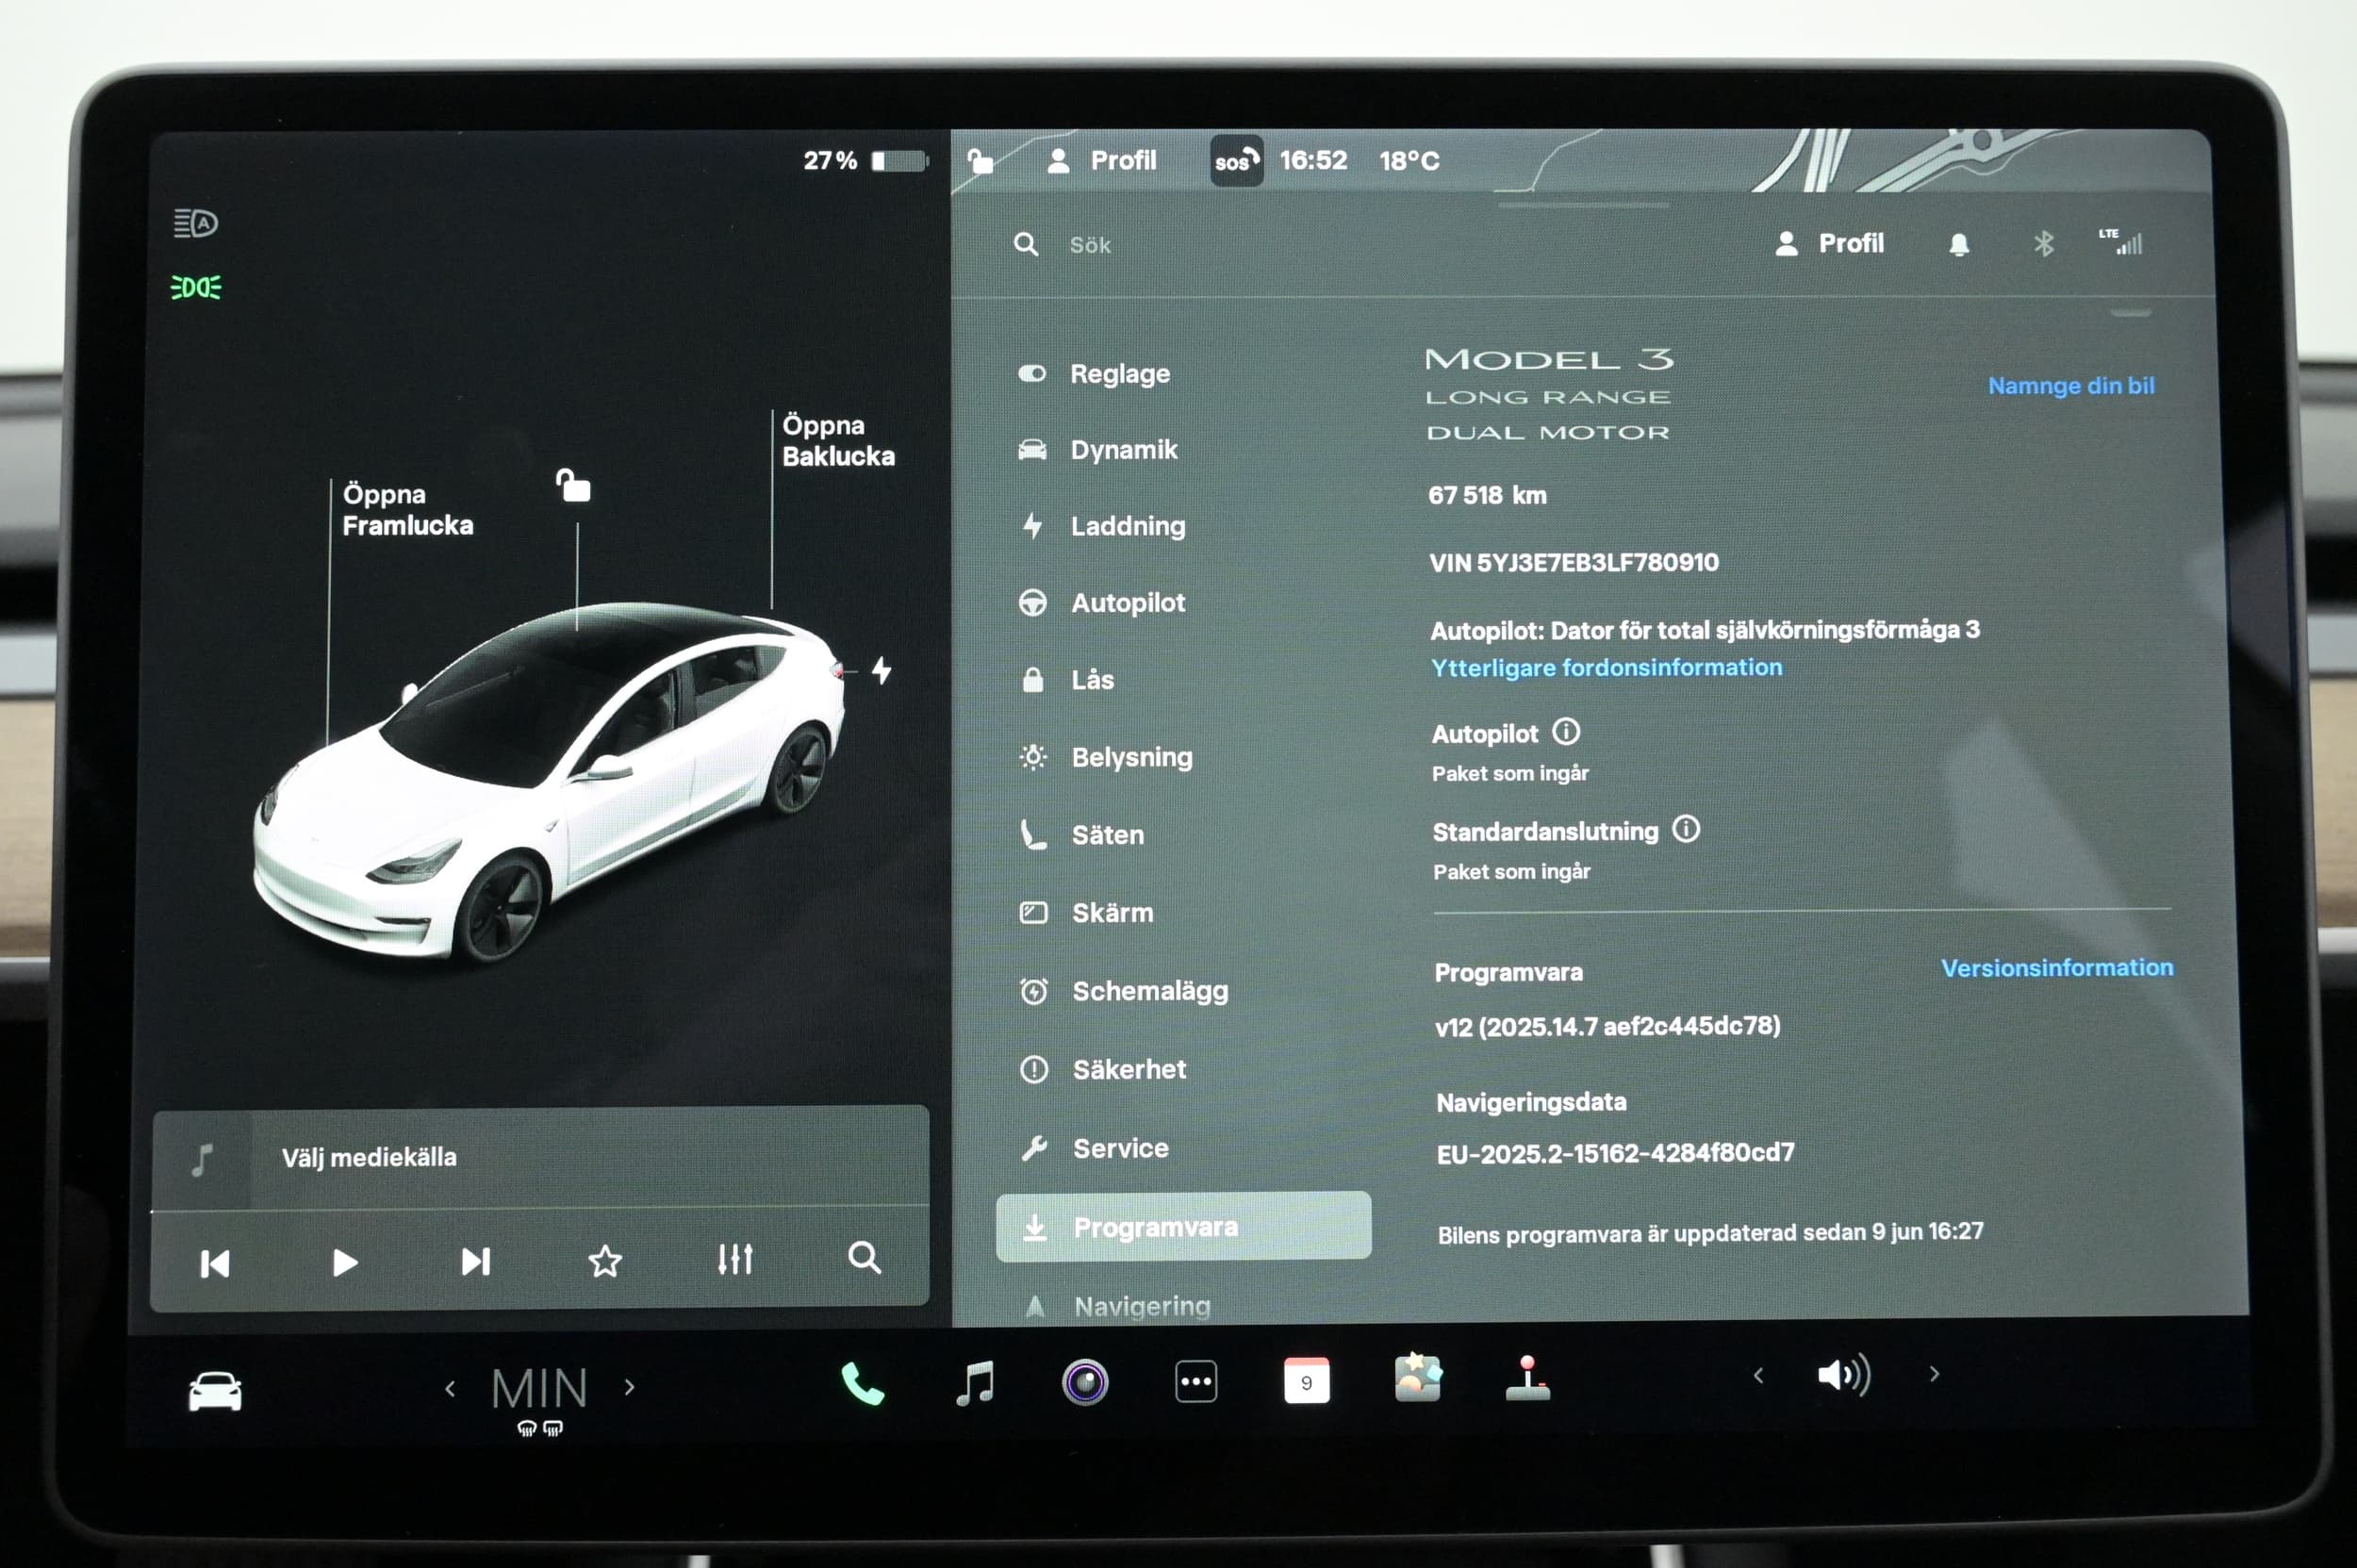Viewport: 2357px width, 1568px height.
Task: Search media with magnifier icon
Action: (x=865, y=1258)
